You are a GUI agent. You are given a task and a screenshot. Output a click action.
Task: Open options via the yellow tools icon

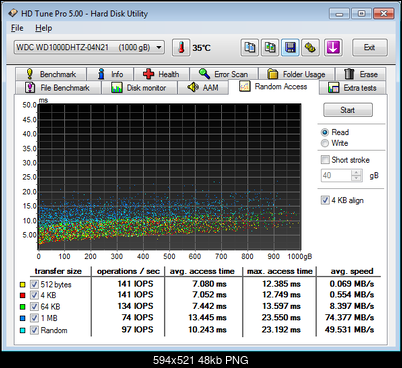click(310, 48)
